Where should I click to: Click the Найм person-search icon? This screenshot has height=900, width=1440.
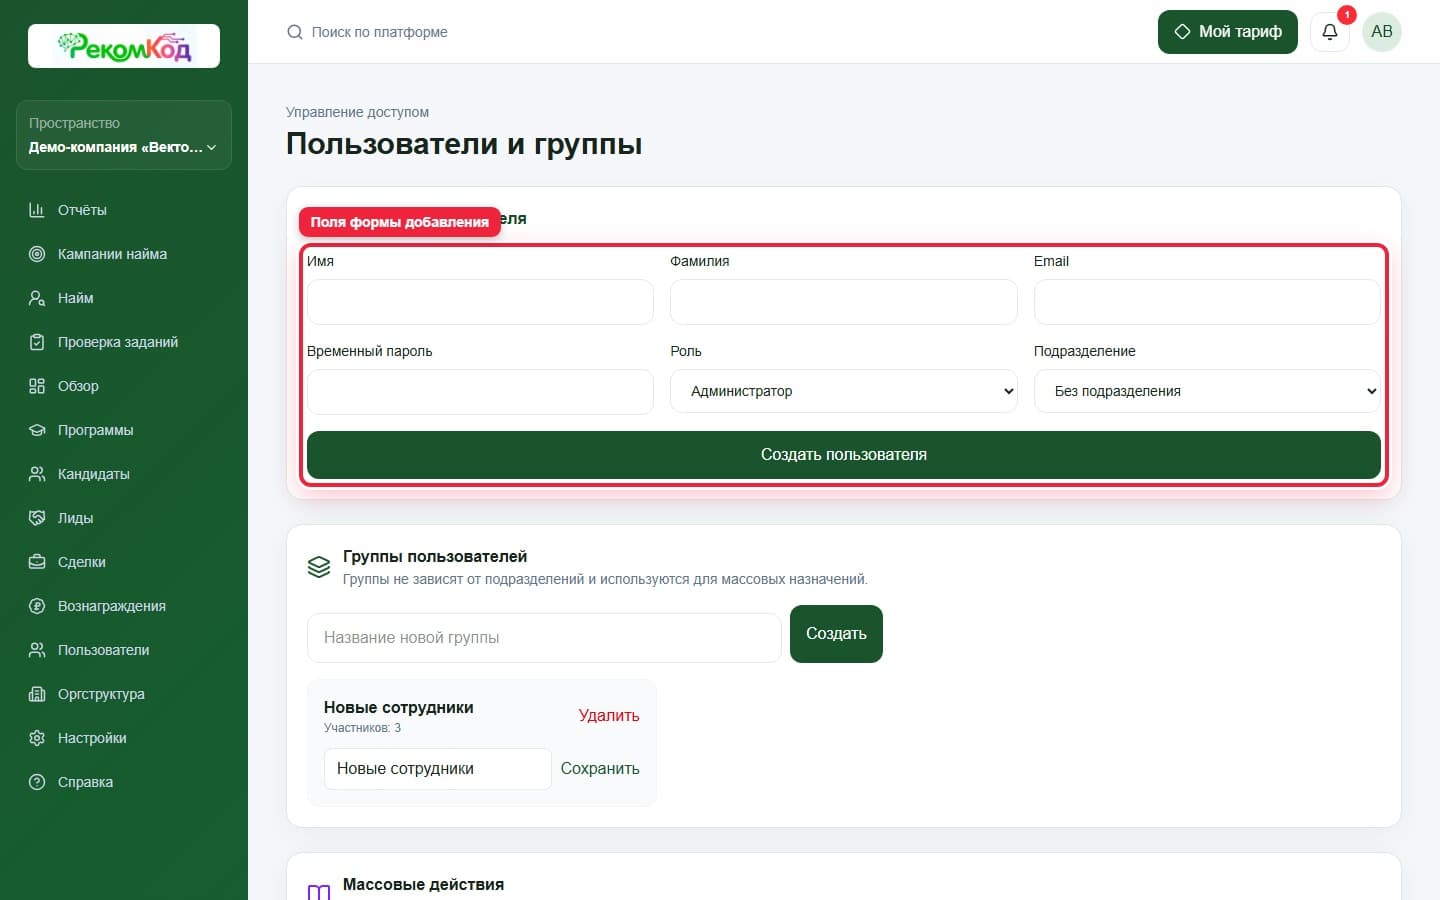click(x=37, y=298)
